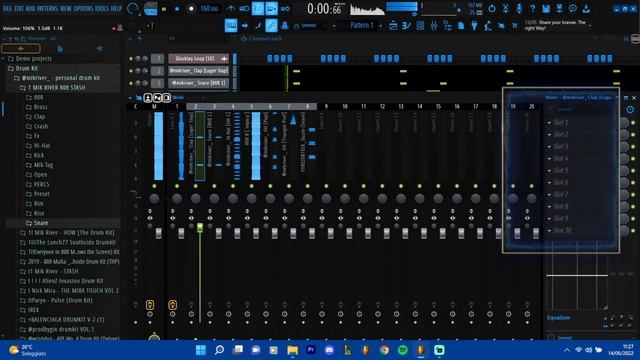Click the microphone recording icon at top

[519, 8]
